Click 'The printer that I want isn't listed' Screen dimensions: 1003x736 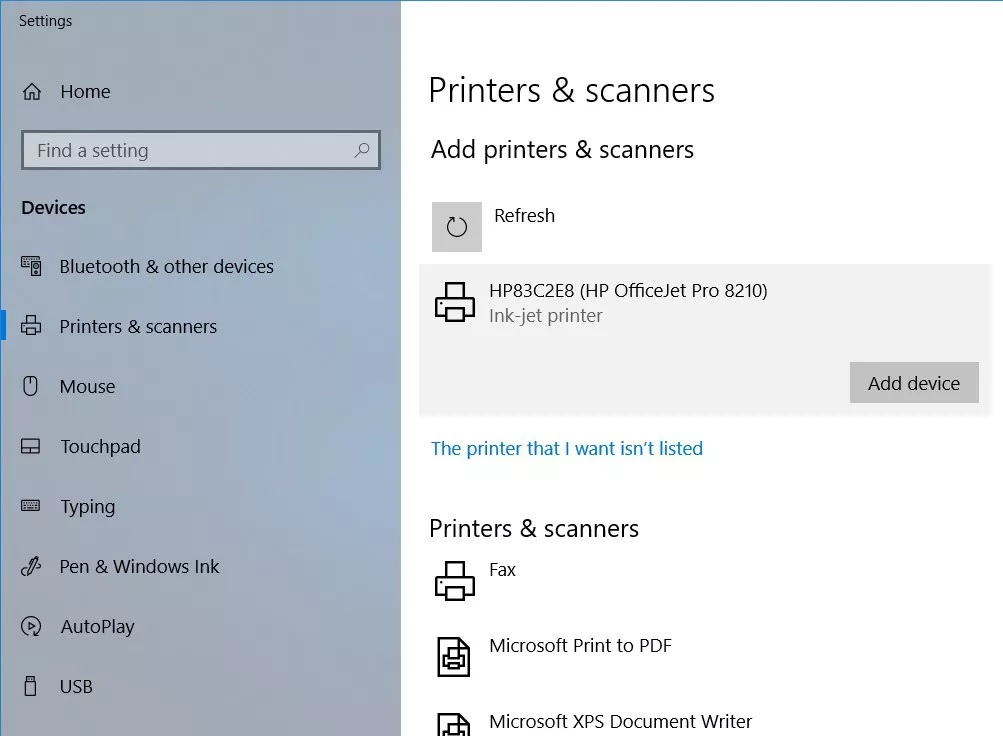point(566,449)
